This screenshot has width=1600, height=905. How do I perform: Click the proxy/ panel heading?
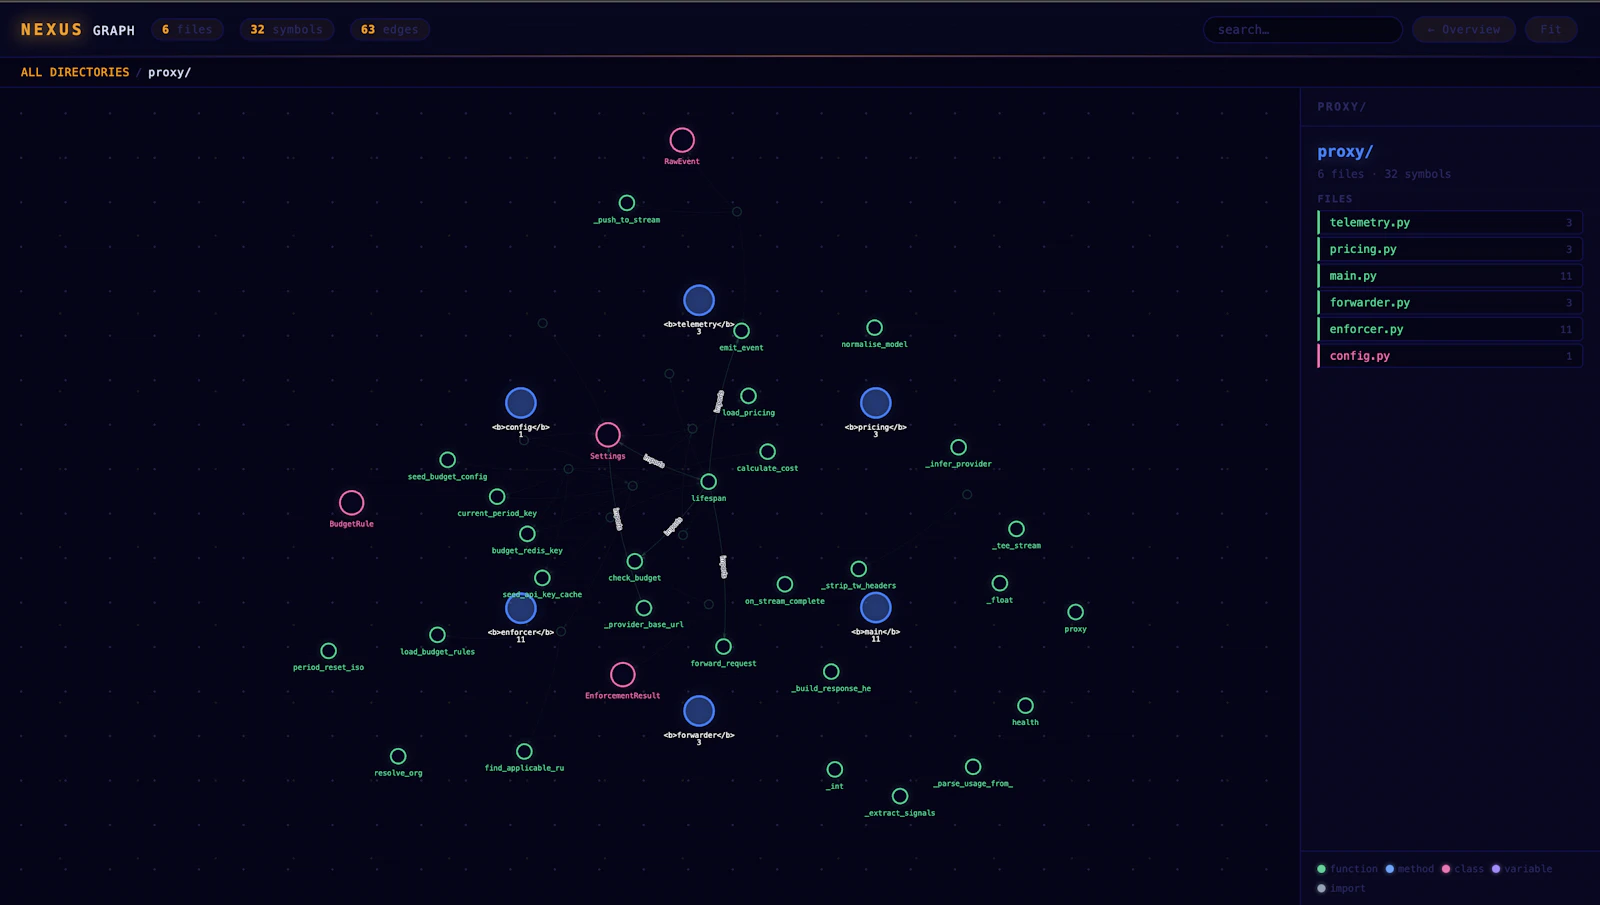tap(1345, 152)
